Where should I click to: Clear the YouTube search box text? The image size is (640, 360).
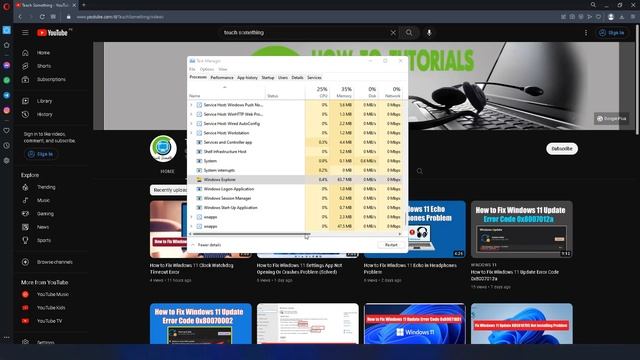[x=393, y=33]
